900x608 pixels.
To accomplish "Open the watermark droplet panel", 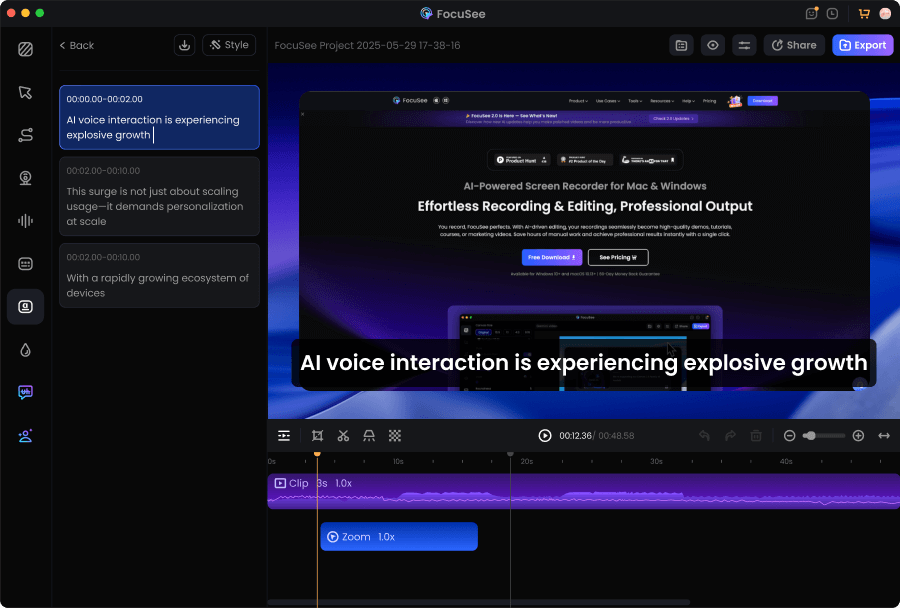I will (x=25, y=350).
